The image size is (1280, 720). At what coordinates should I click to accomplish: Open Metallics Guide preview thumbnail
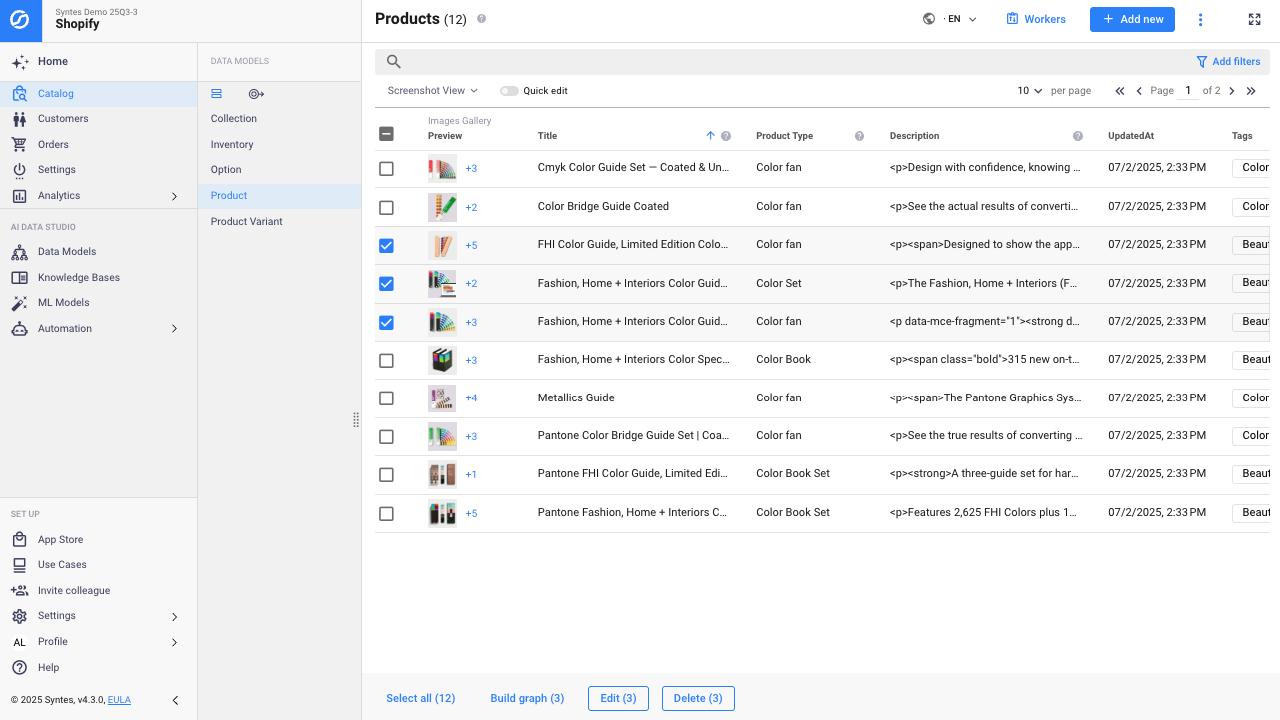(442, 399)
